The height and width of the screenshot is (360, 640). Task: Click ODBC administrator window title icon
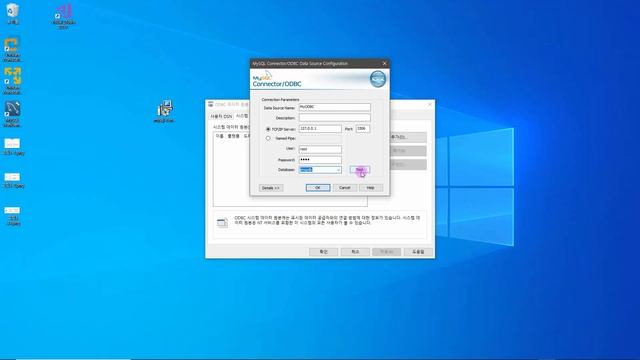(211, 104)
